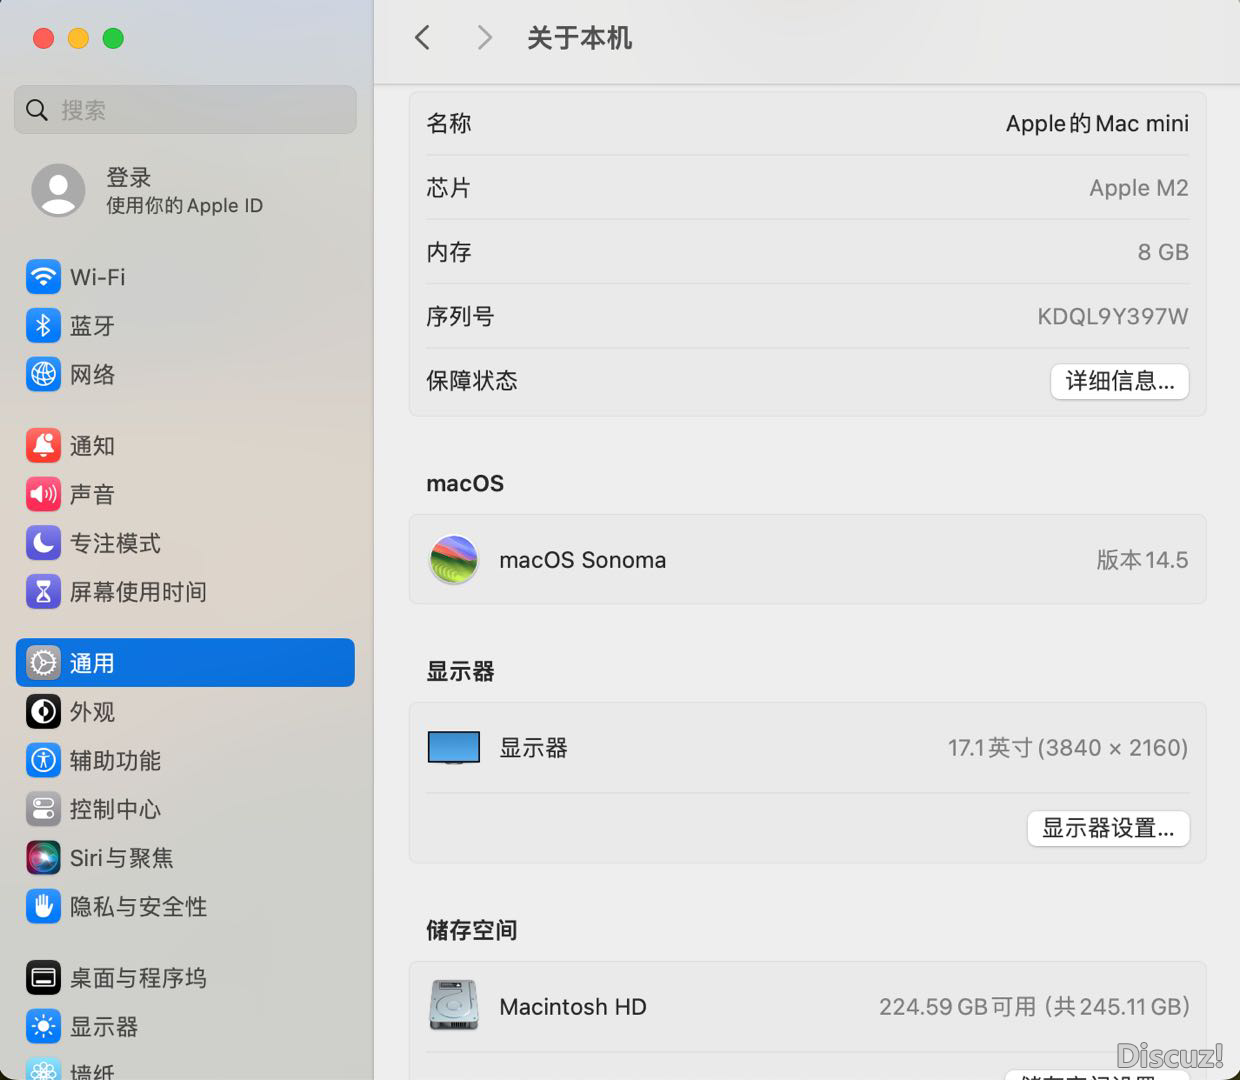Select 声音 in the sidebar

click(185, 494)
